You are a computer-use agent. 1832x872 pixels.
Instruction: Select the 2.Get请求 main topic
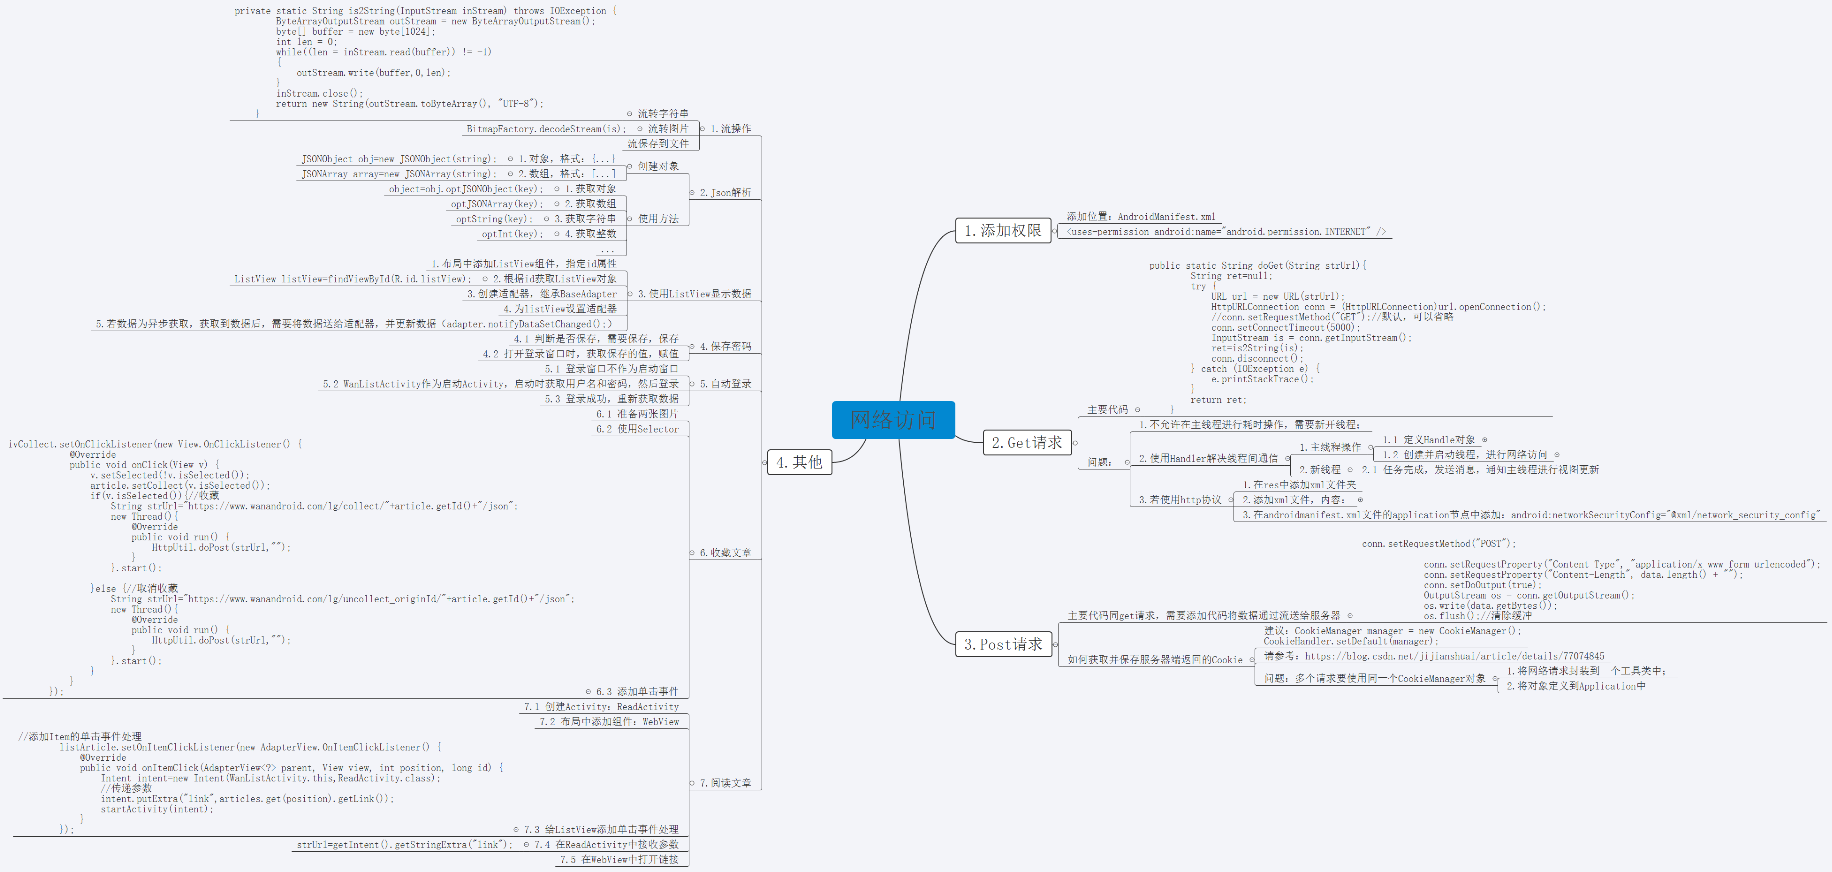pyautogui.click(x=1027, y=442)
